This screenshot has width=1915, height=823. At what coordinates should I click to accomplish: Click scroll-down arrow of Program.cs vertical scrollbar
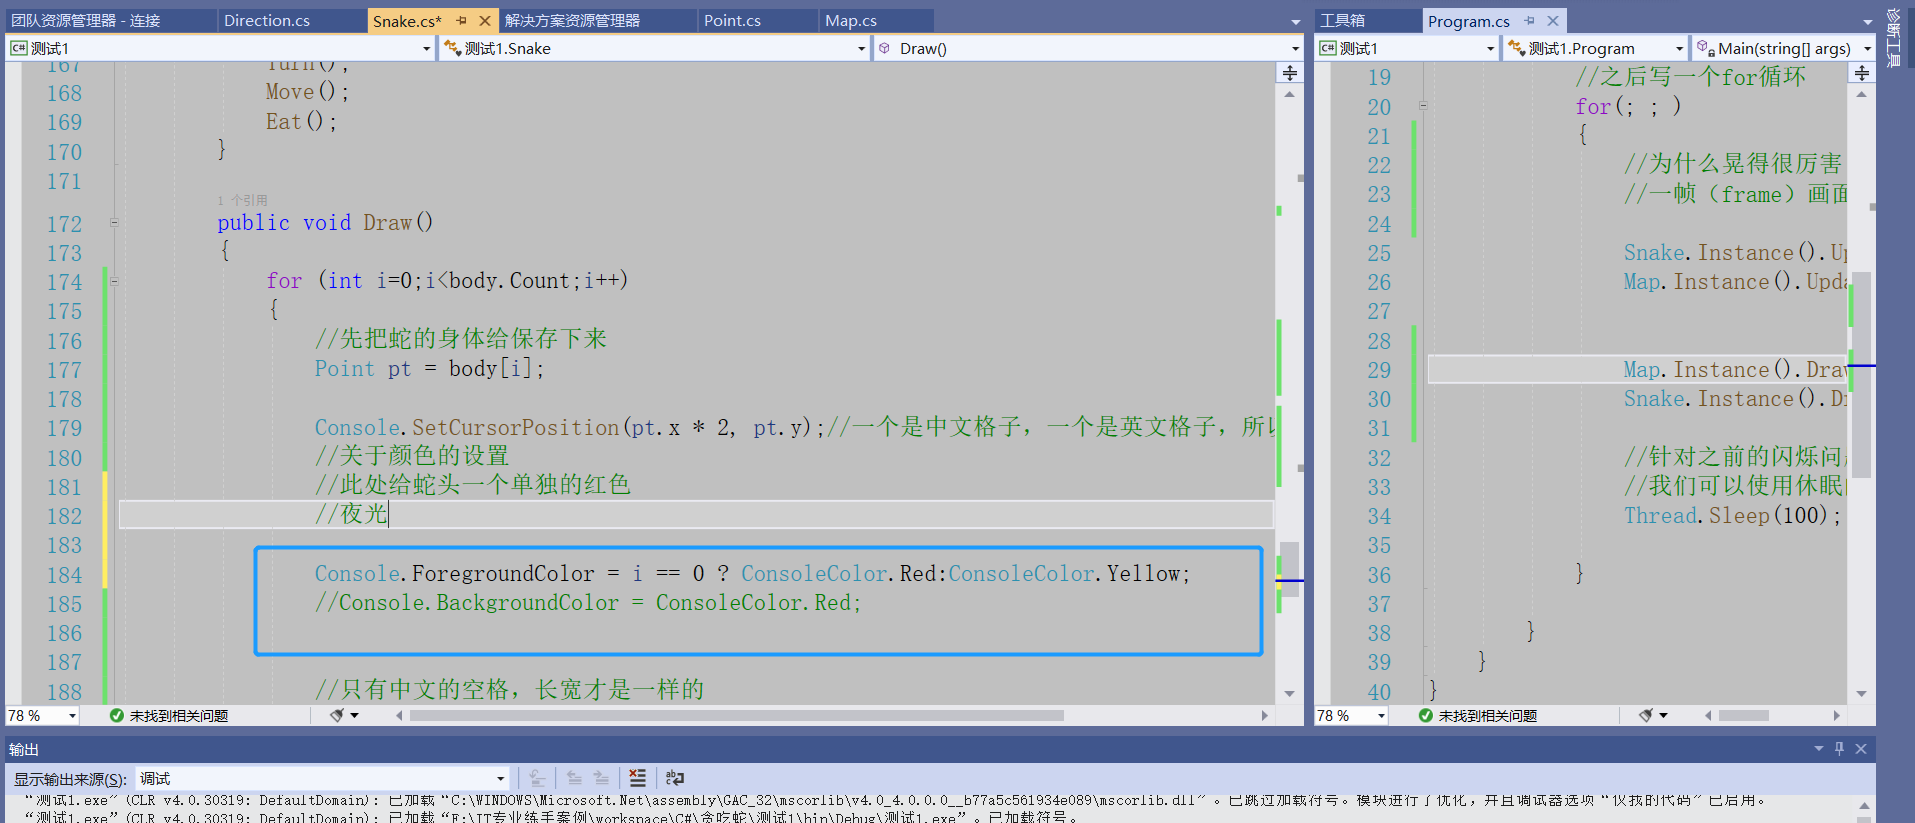1861,693
